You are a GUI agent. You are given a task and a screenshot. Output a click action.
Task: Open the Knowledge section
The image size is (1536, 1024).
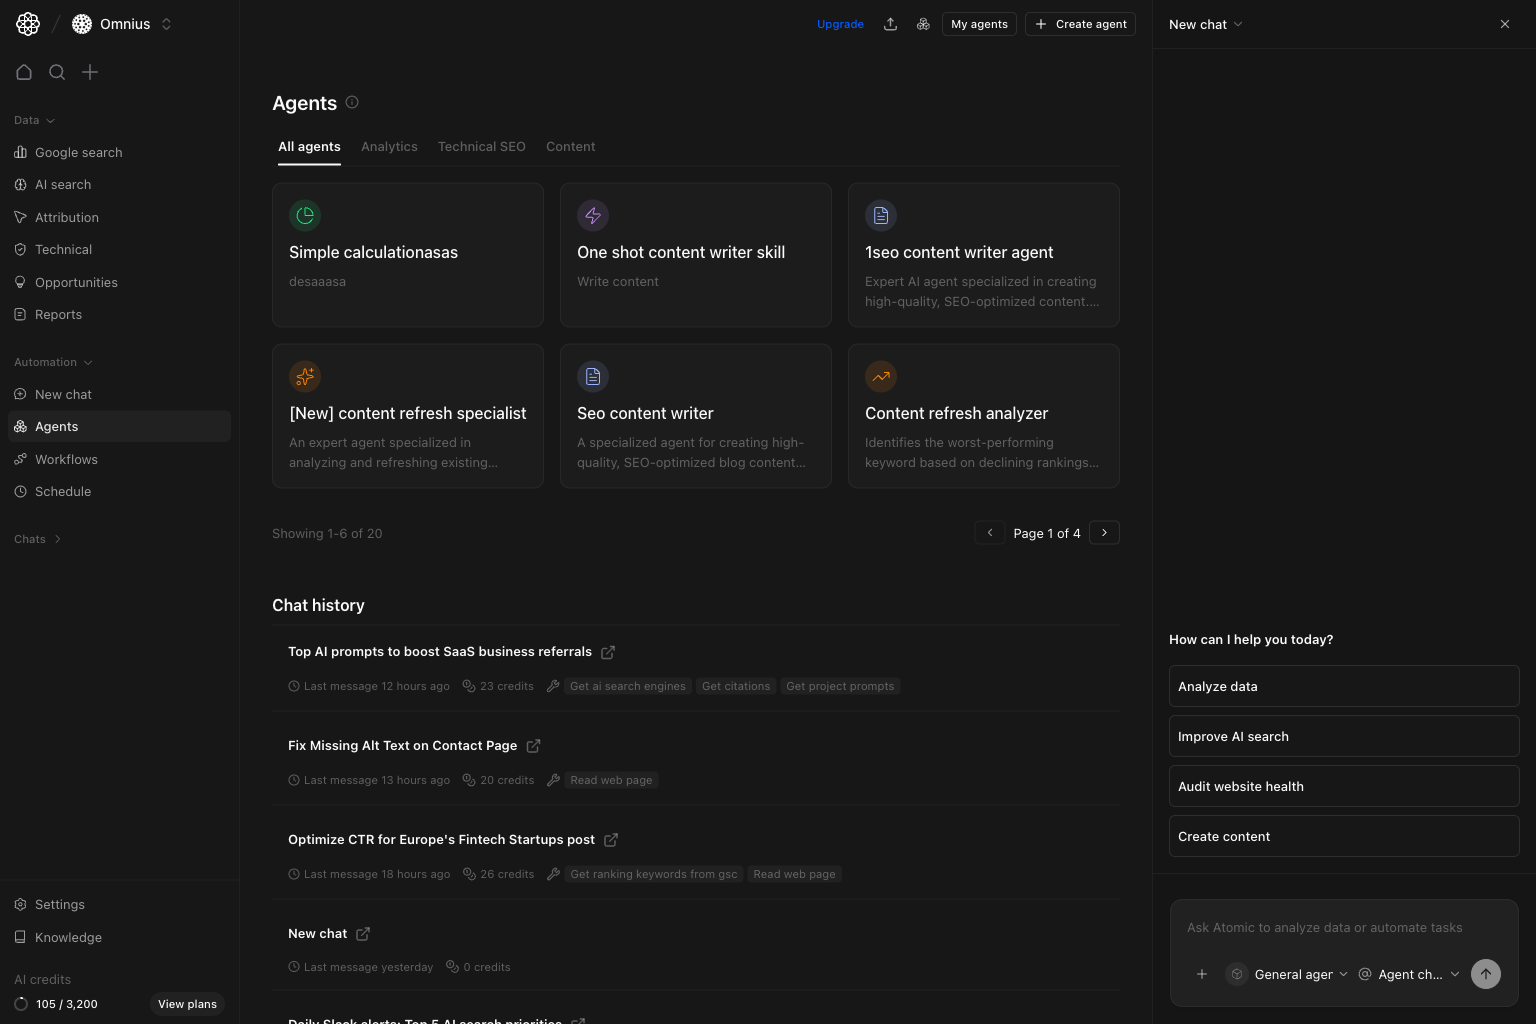(x=67, y=937)
